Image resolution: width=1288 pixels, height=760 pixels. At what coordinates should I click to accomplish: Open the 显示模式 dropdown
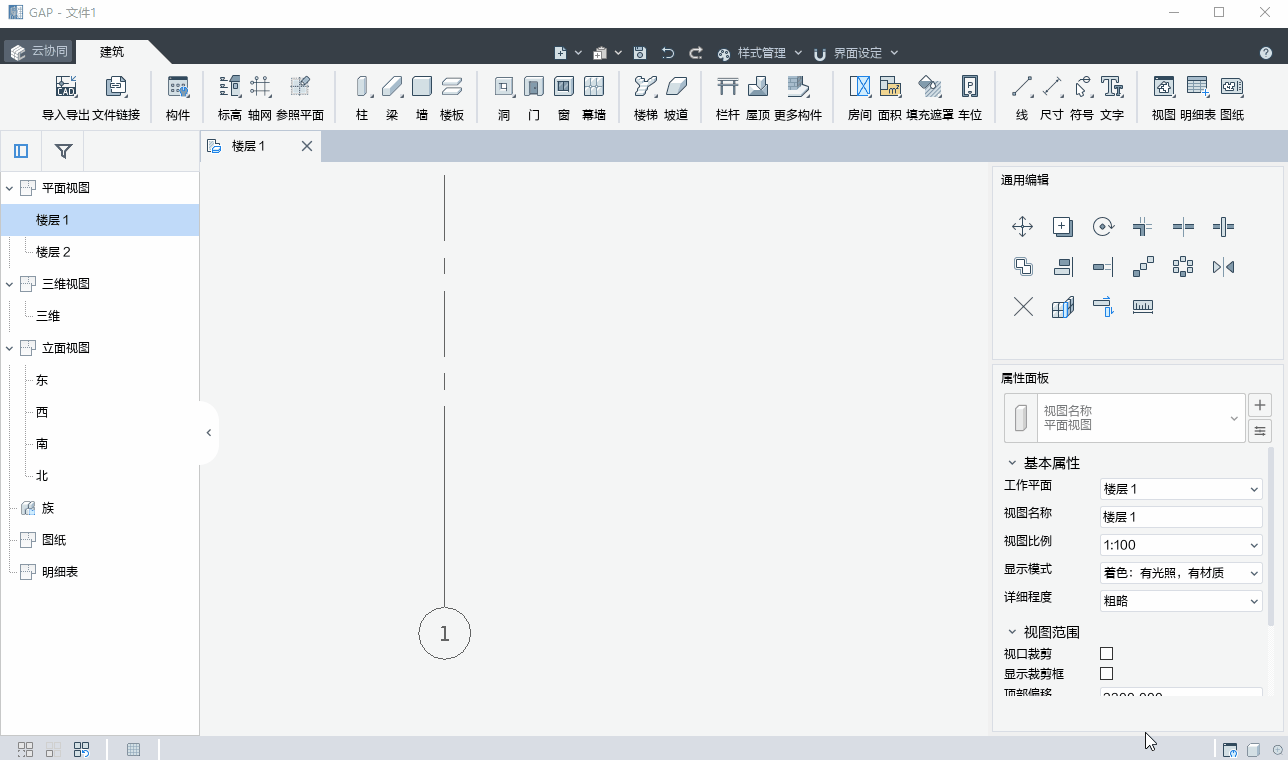tap(1181, 573)
